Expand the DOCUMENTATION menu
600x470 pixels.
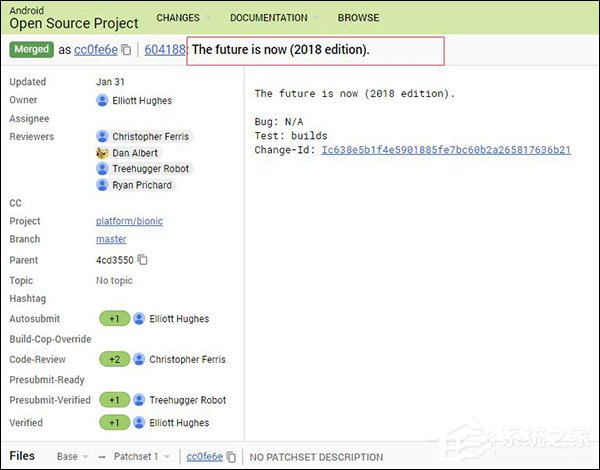(x=272, y=17)
